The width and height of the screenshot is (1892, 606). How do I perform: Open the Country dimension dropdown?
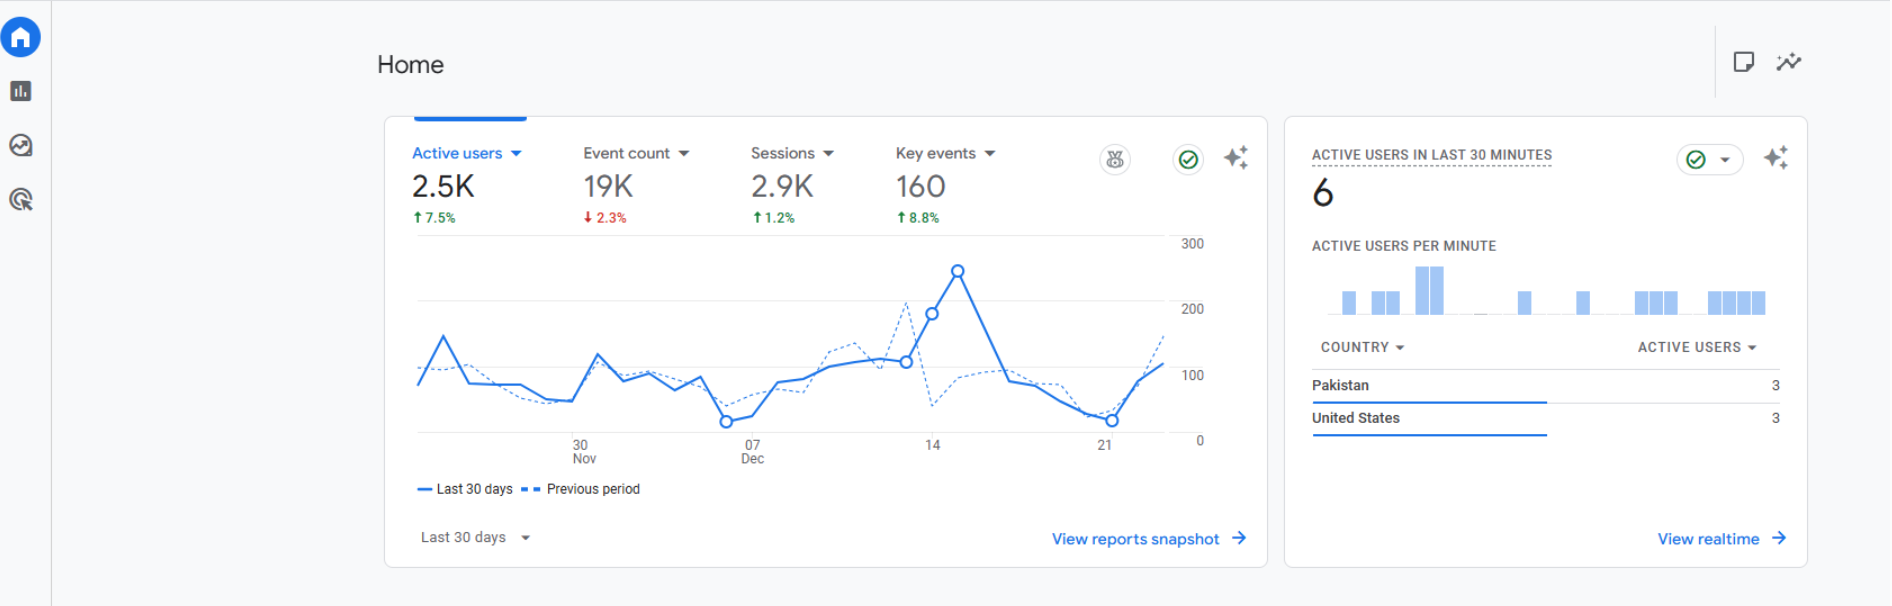[1362, 348]
